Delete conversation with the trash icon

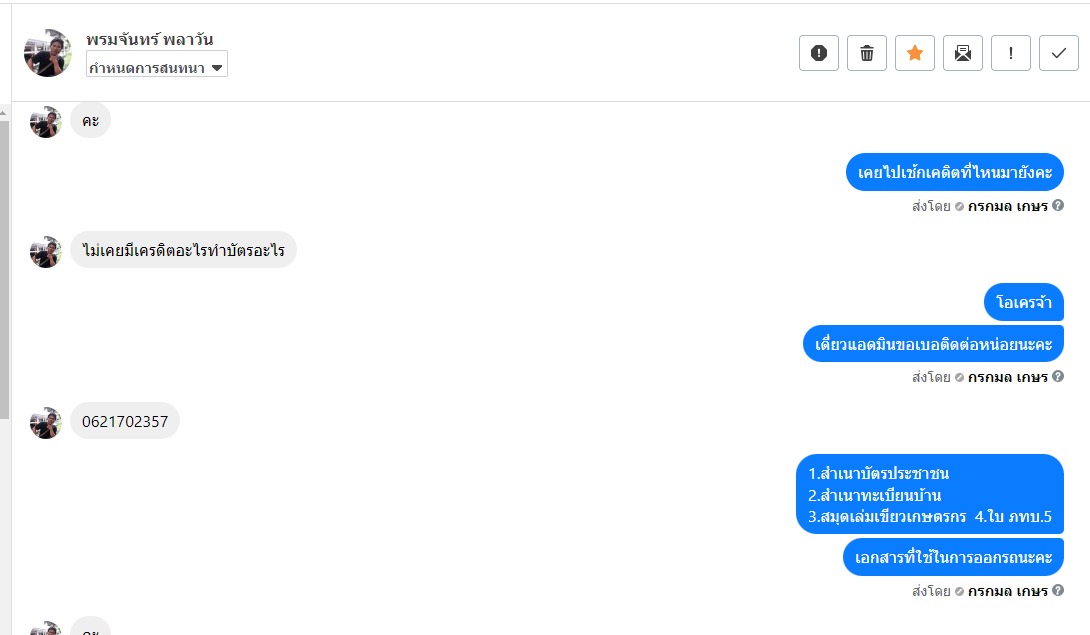tap(866, 53)
